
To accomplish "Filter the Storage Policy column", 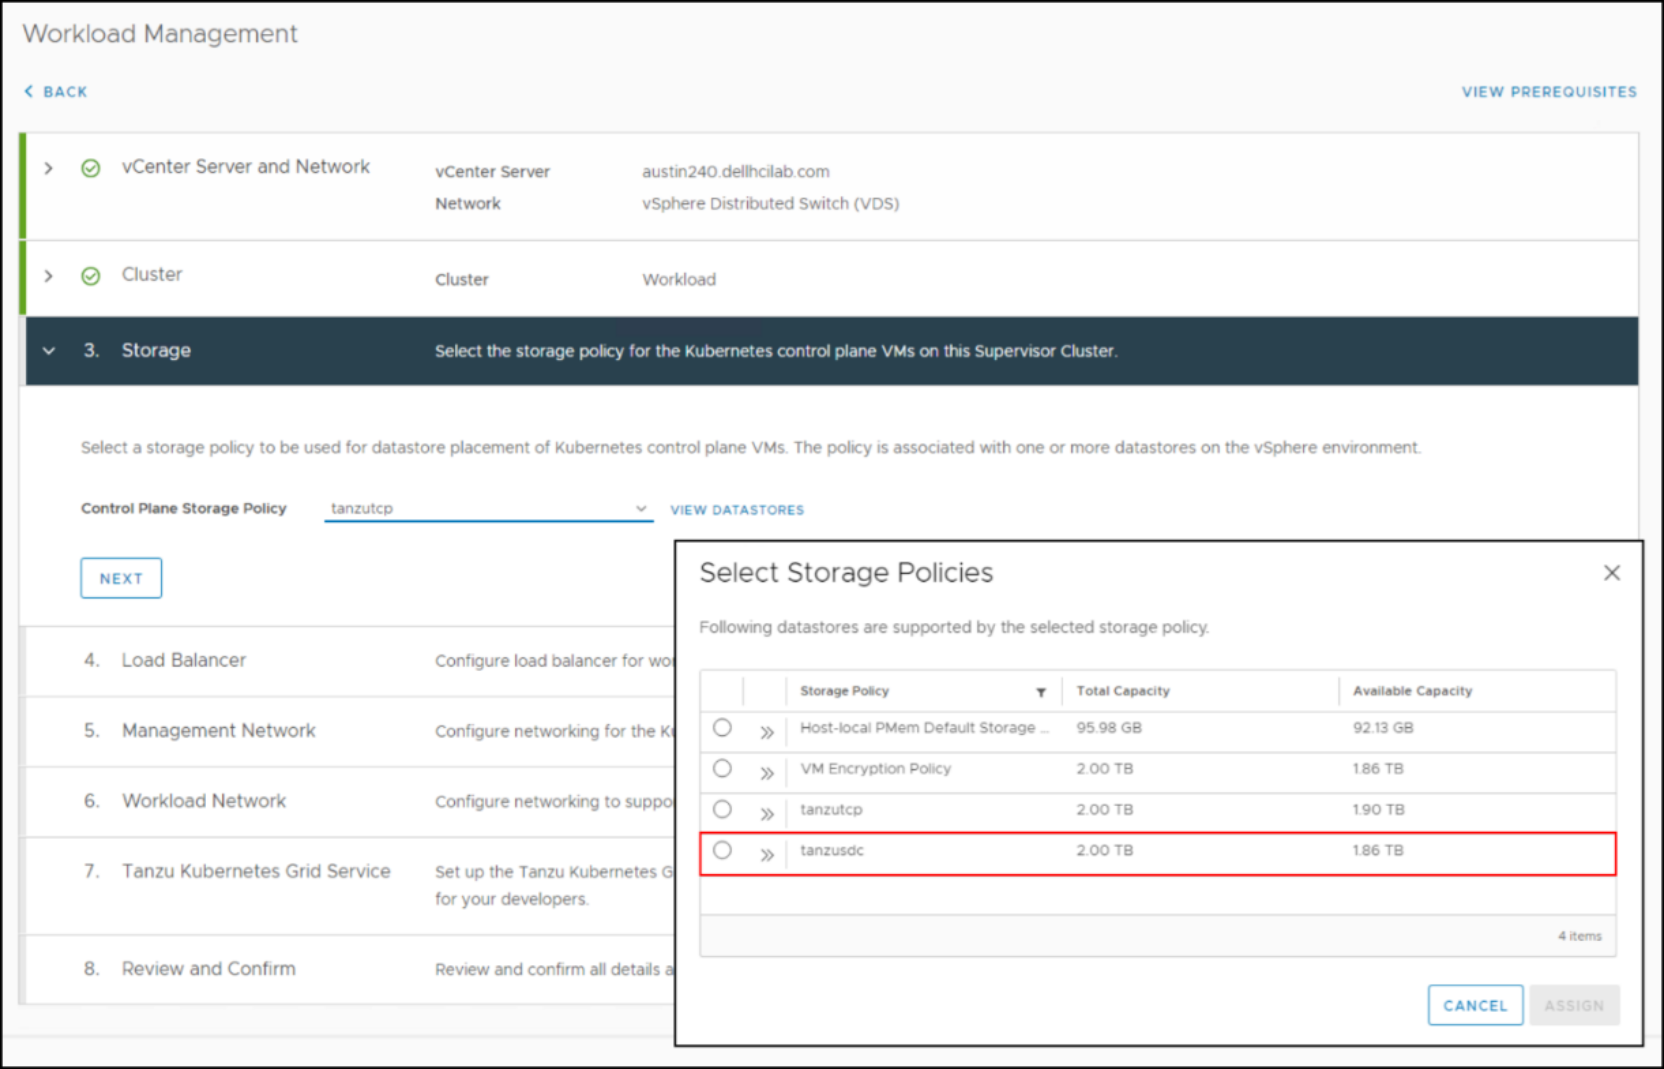I will [1041, 692].
